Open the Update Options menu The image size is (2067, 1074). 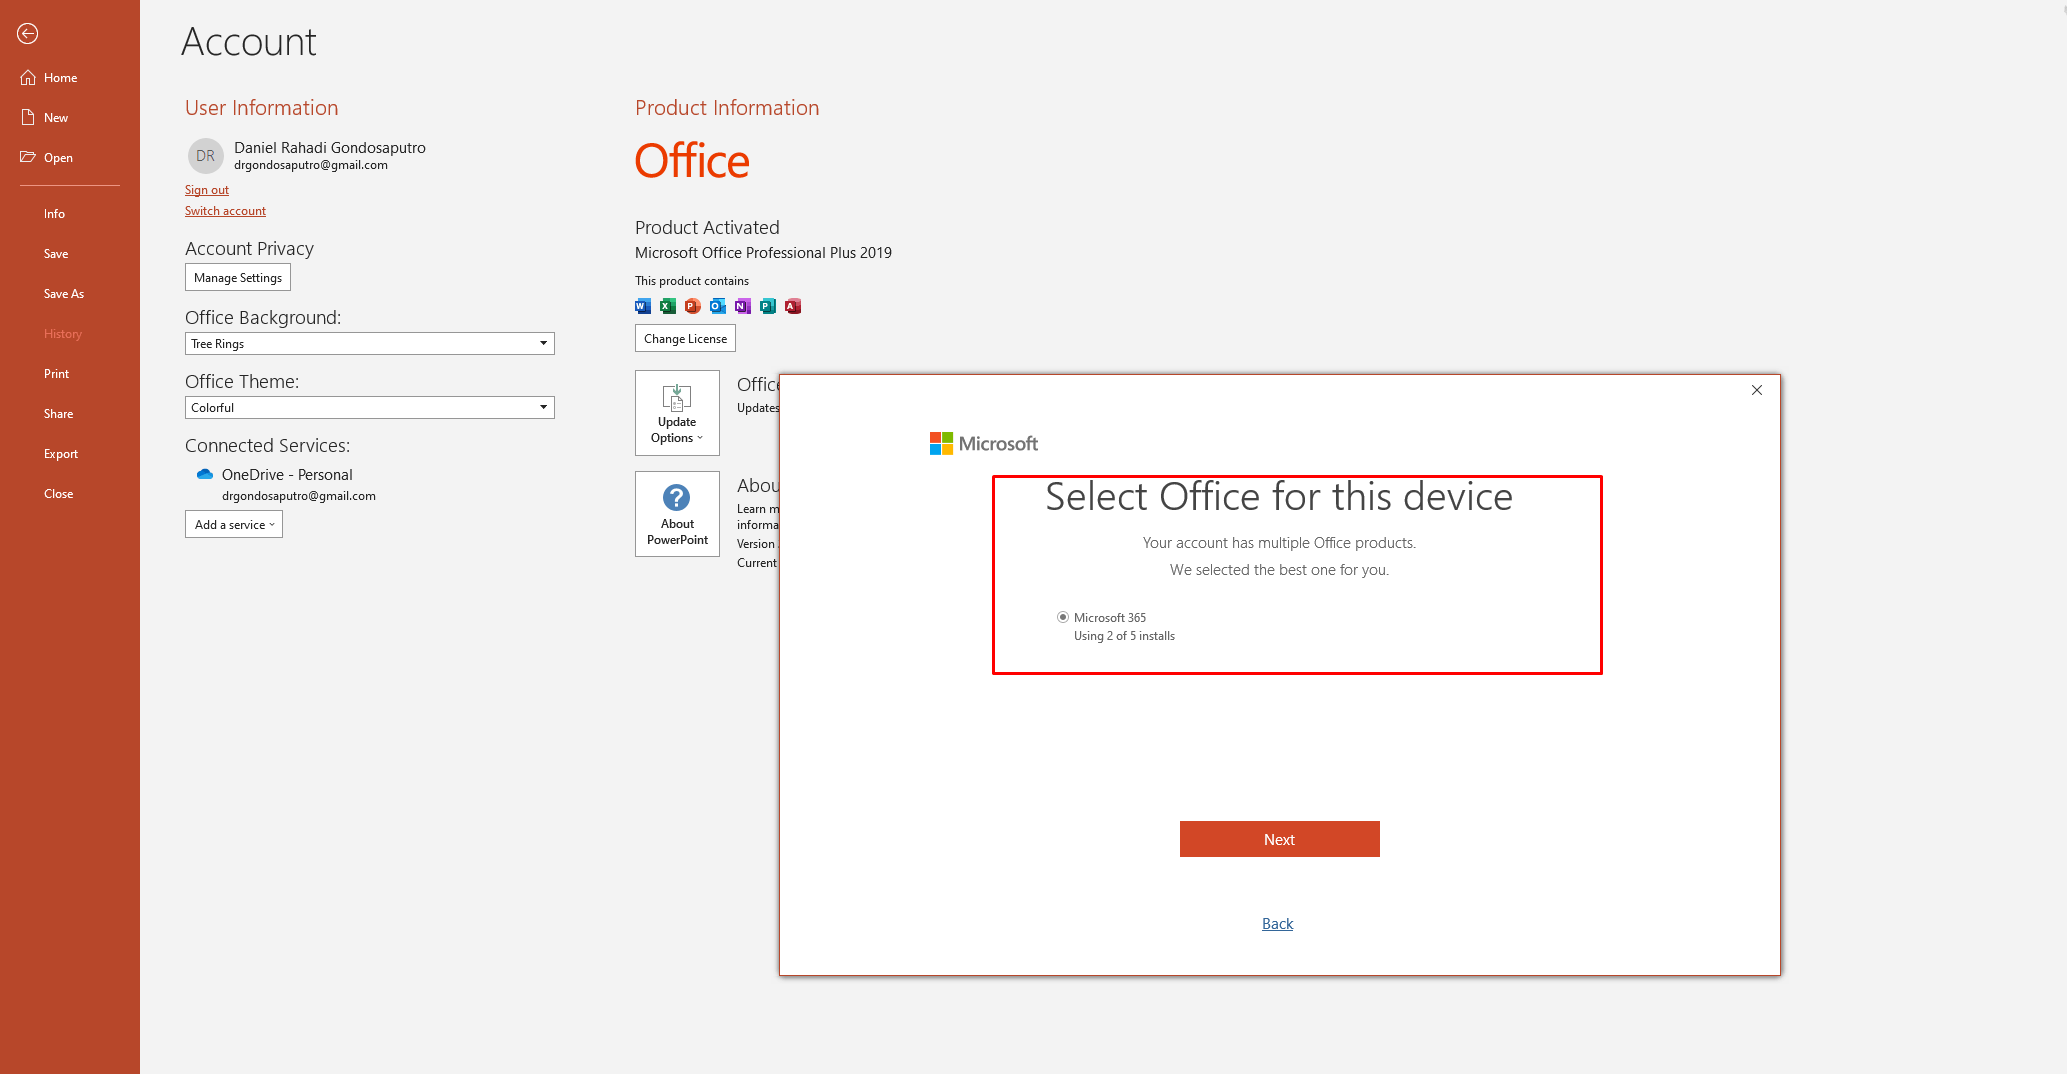pyautogui.click(x=677, y=413)
